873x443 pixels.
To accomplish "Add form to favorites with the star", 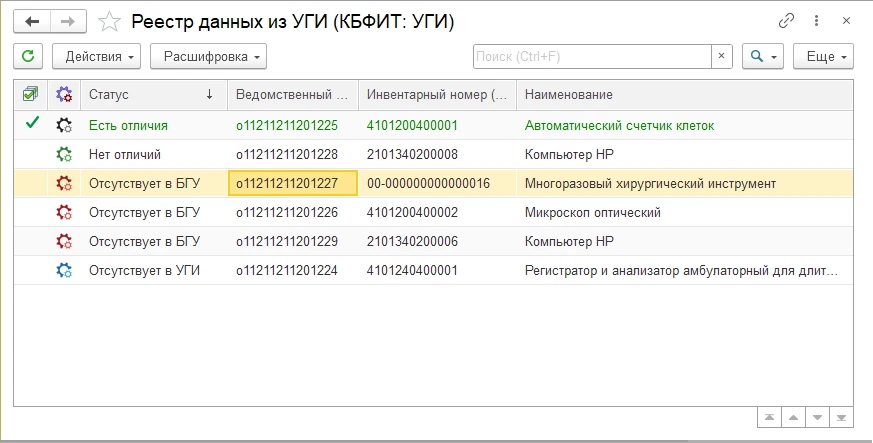I will point(109,22).
